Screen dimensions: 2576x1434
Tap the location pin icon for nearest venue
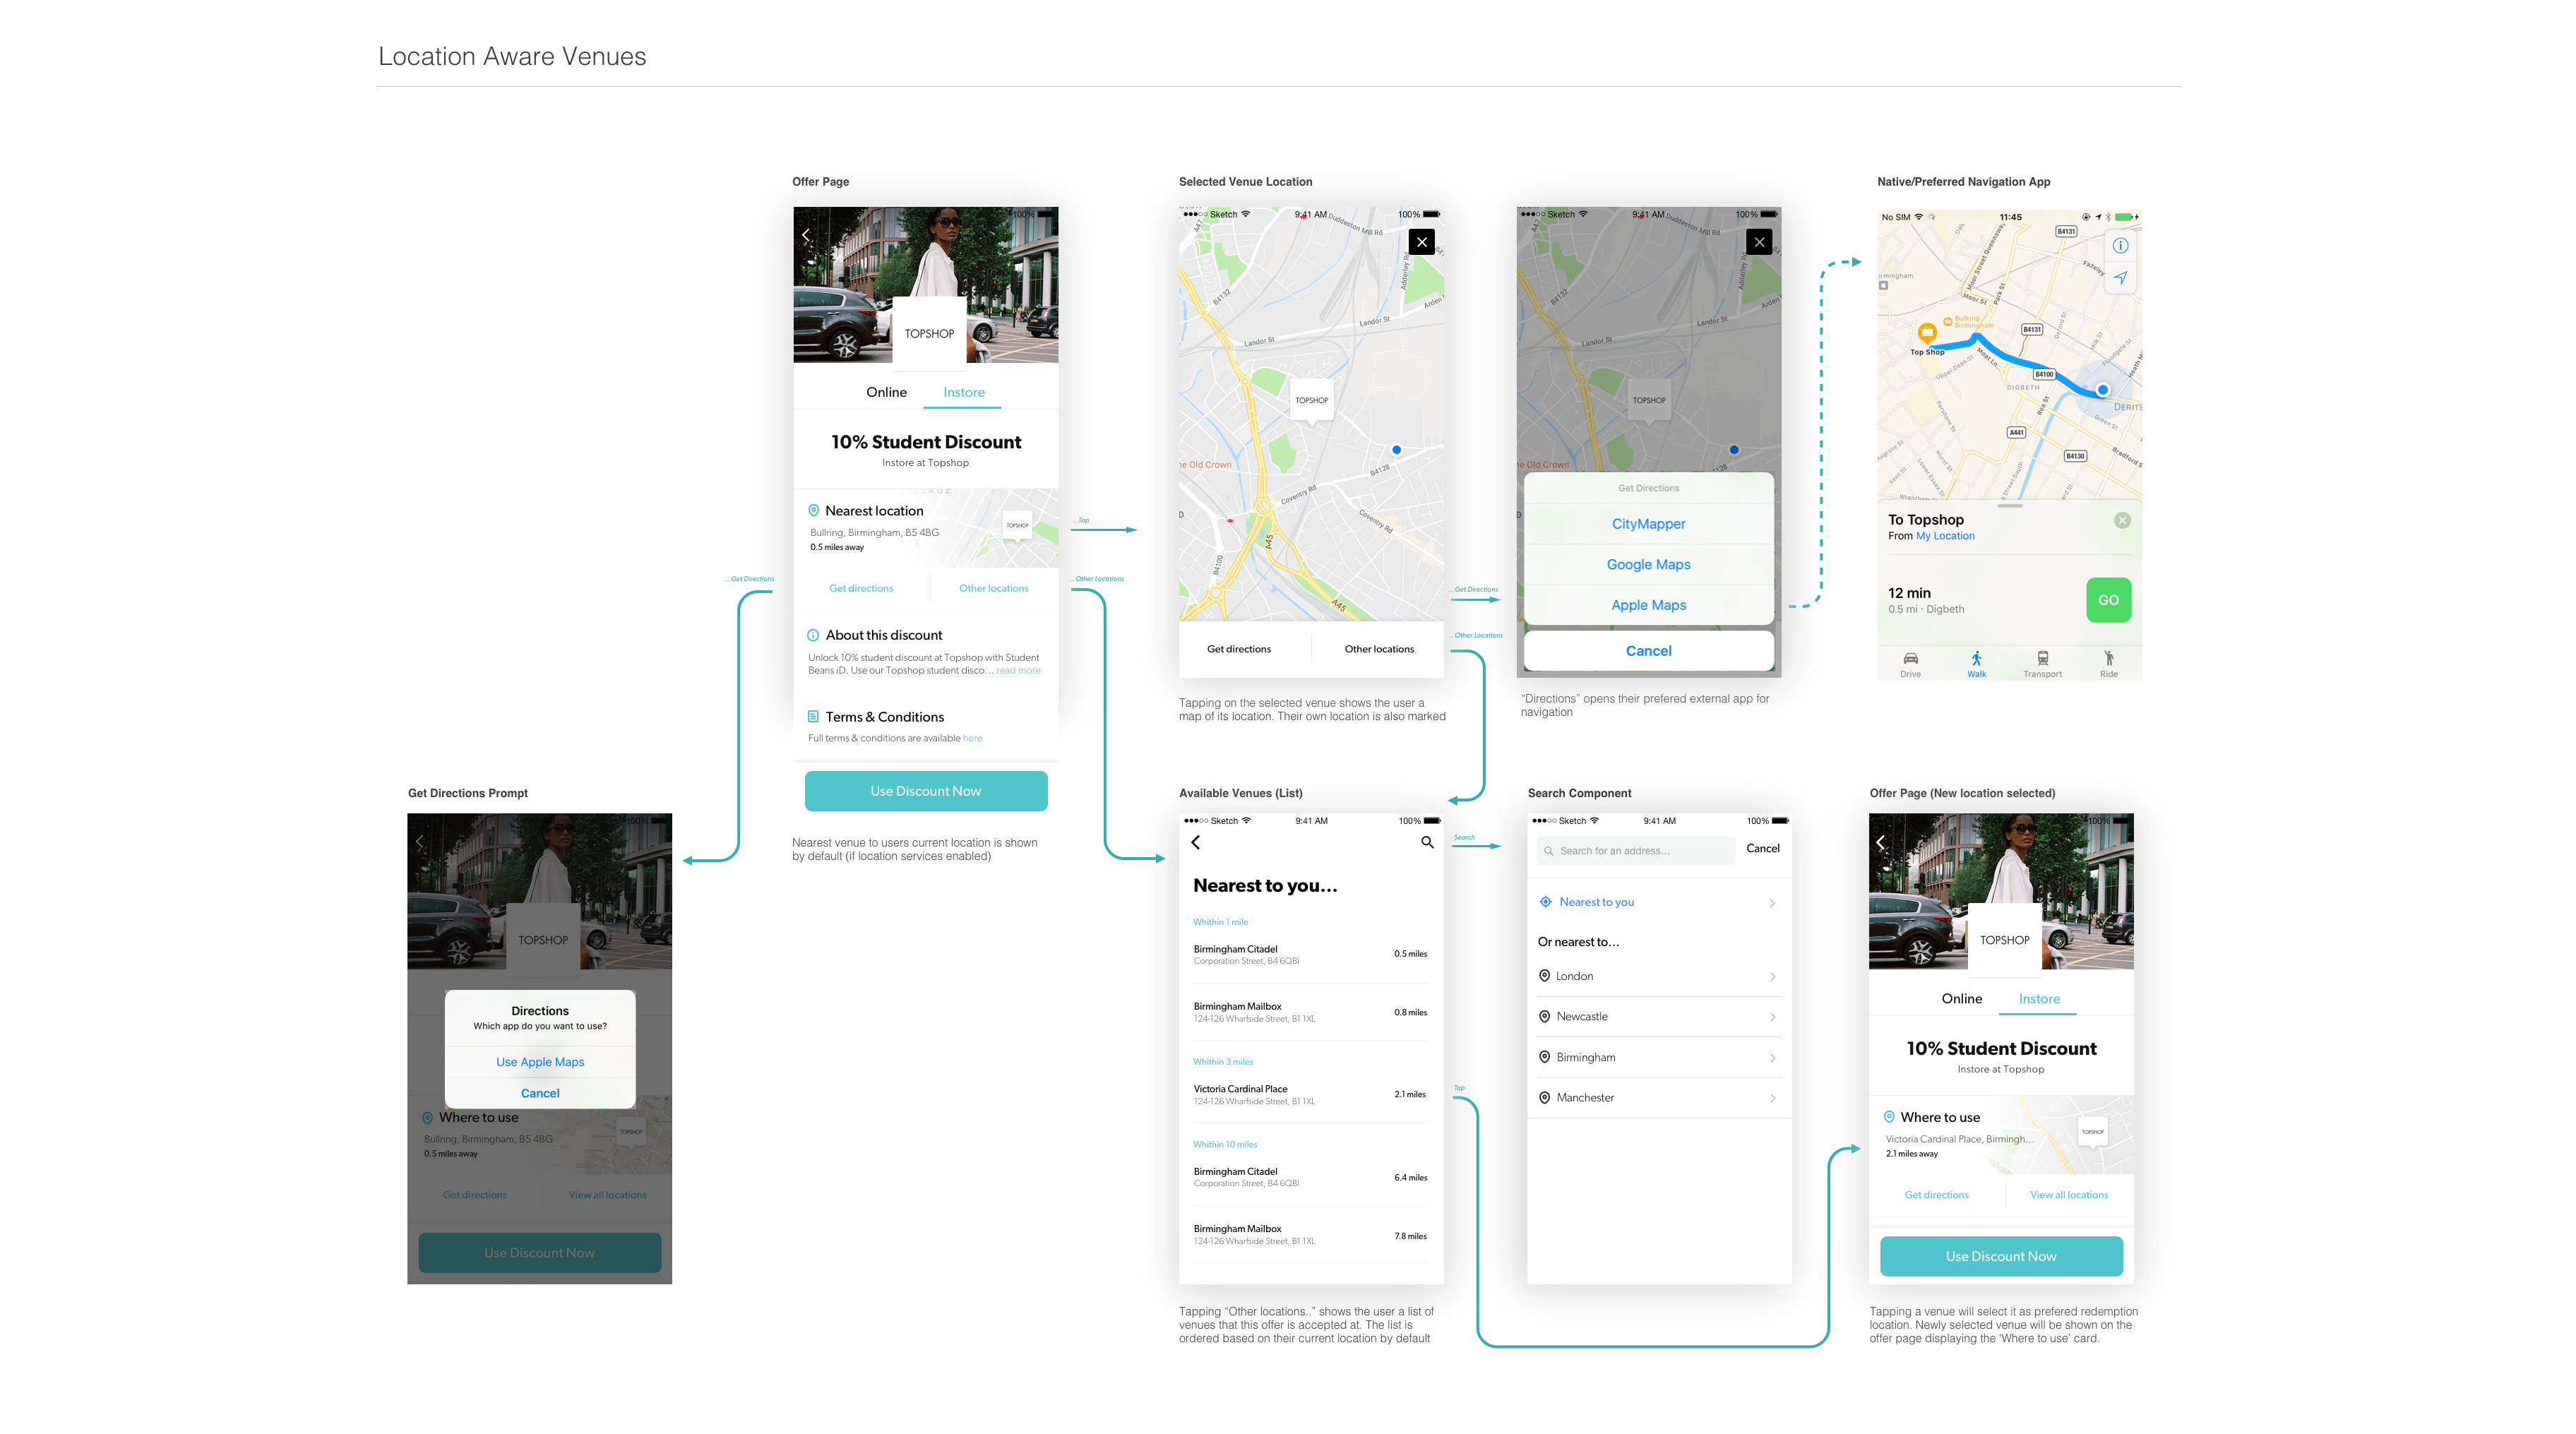point(814,510)
